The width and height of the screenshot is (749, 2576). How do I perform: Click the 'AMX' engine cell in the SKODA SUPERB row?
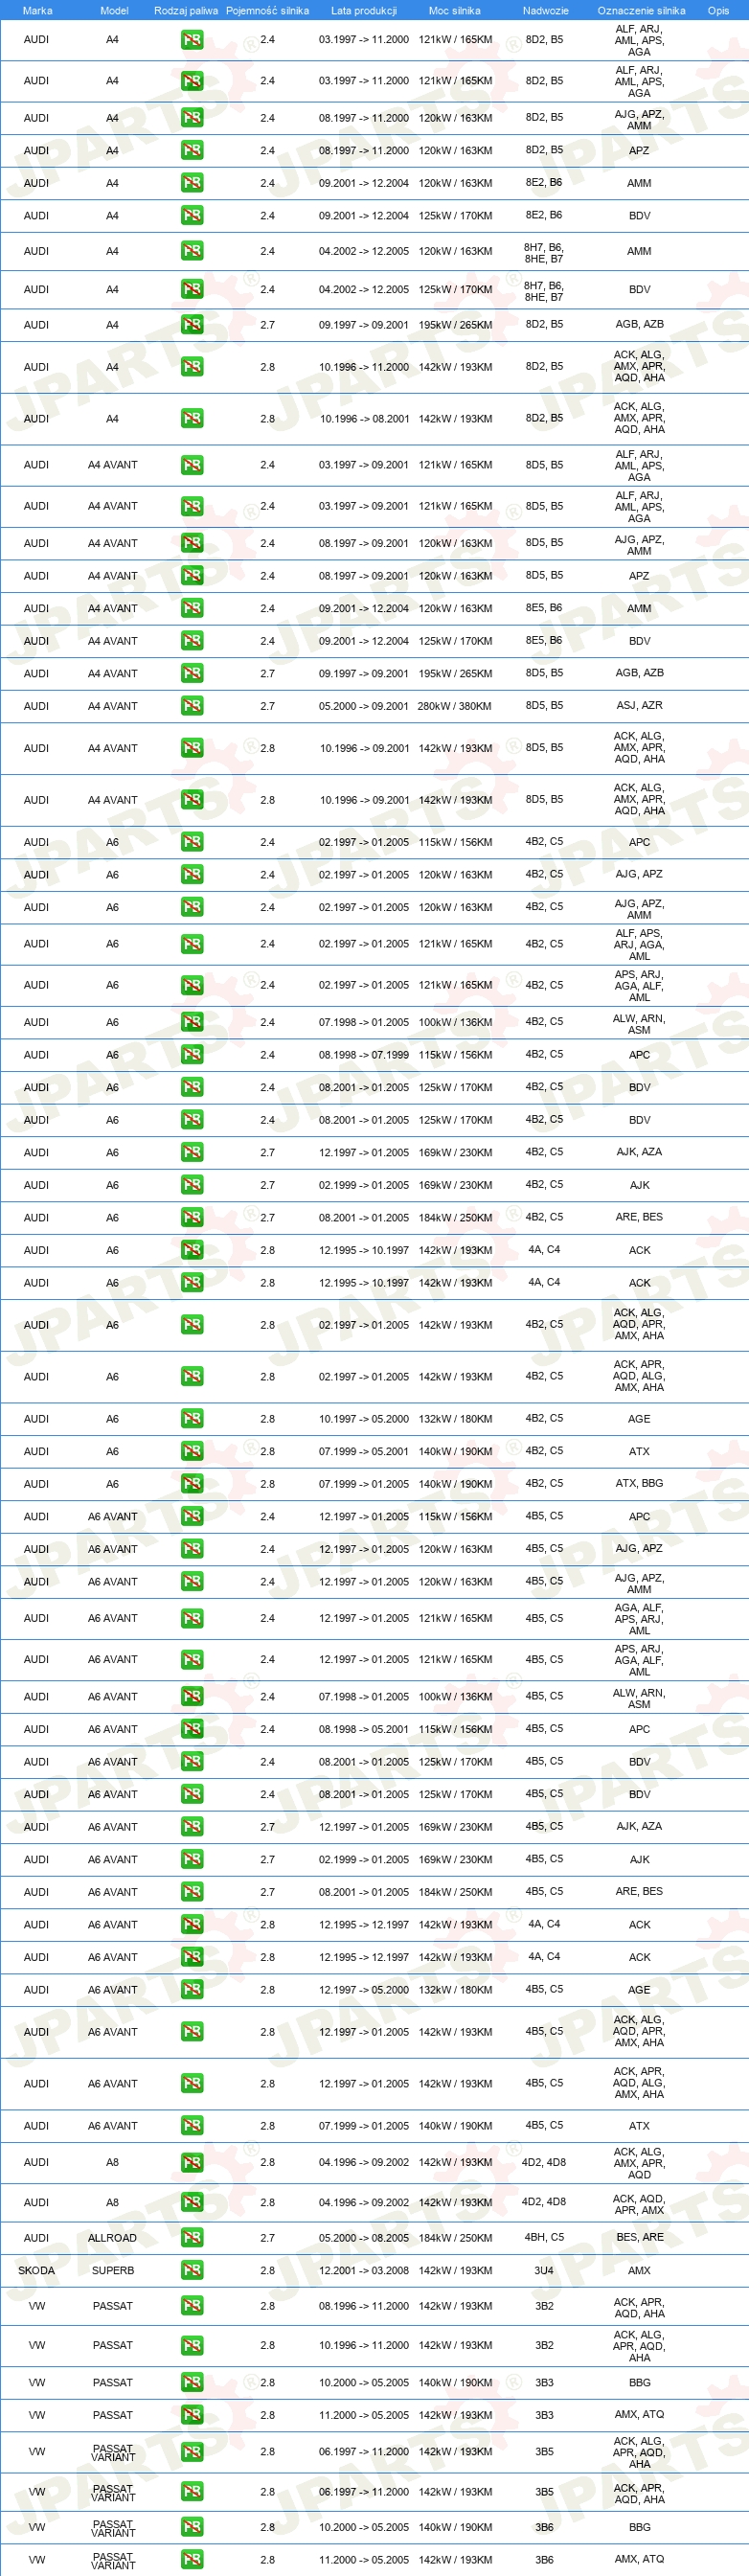click(639, 2270)
